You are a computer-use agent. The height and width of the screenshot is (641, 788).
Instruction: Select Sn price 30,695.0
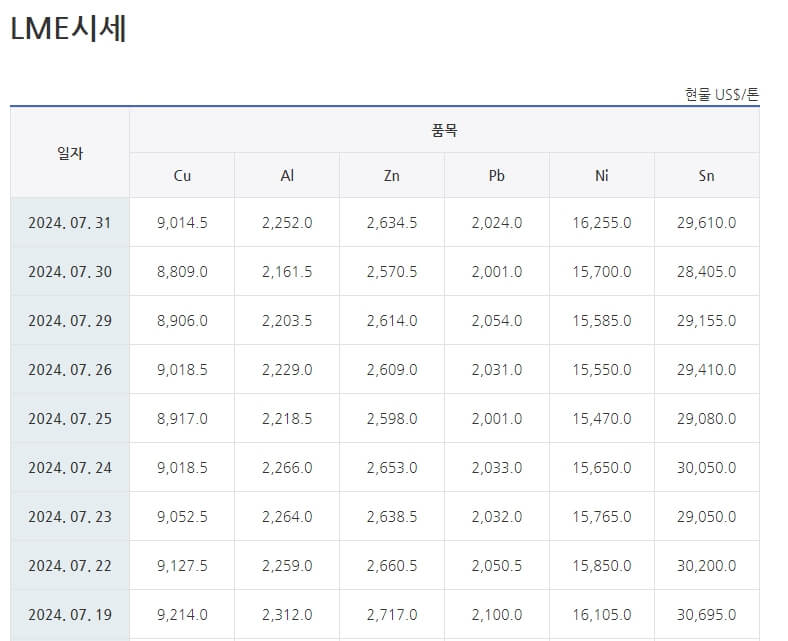[x=706, y=614]
